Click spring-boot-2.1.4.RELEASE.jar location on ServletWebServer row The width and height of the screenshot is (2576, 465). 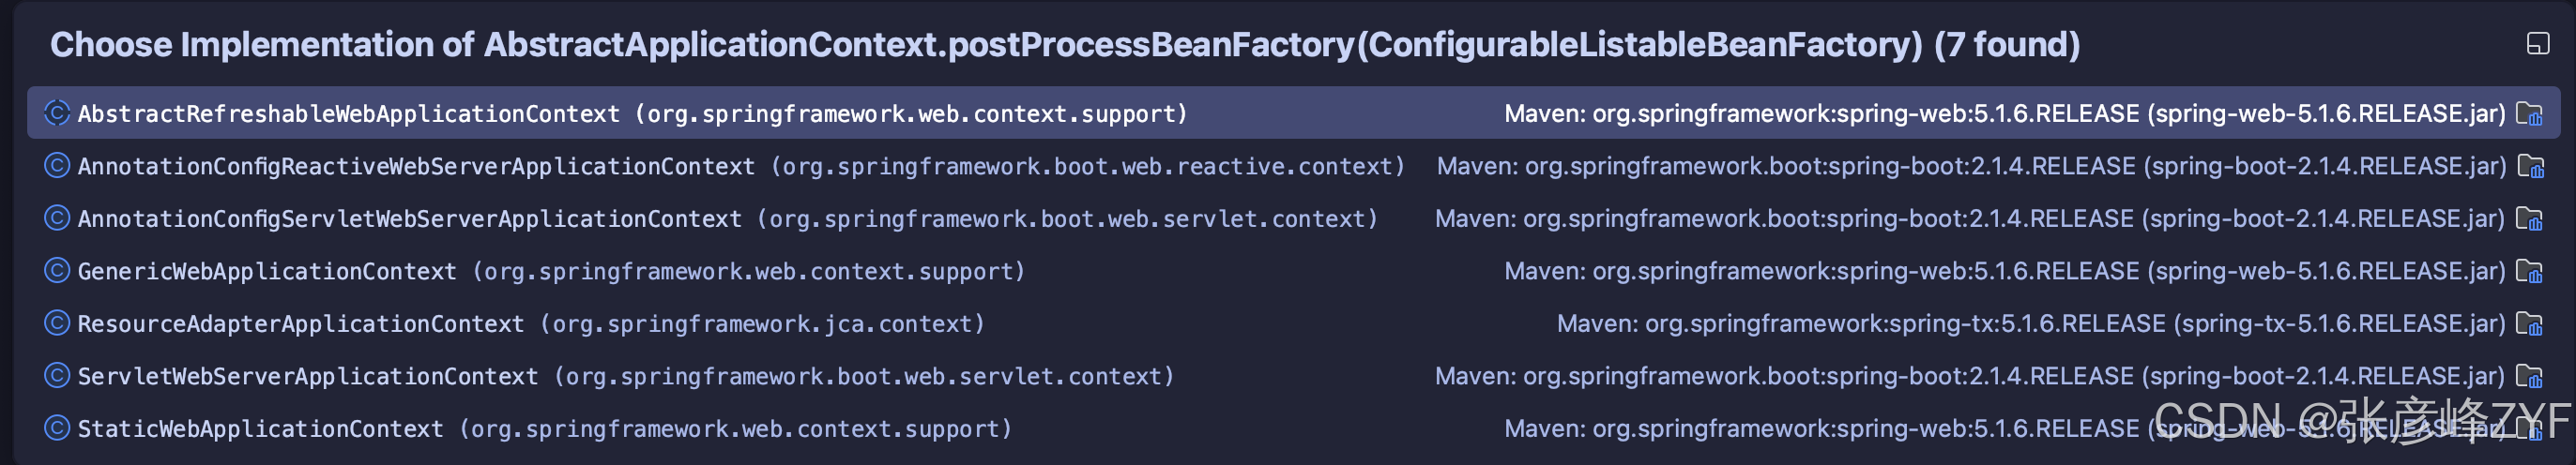pyautogui.click(x=1969, y=376)
